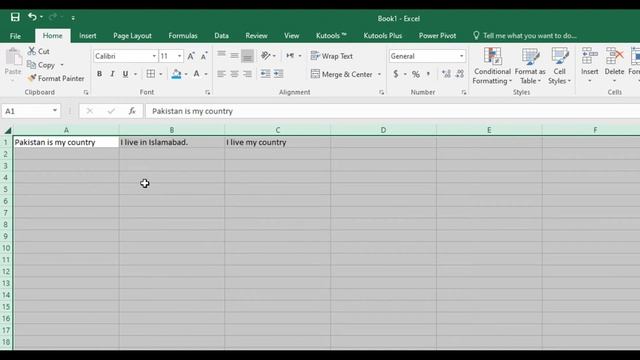
Task: Apply fill color with paint bucket
Action: (x=176, y=74)
